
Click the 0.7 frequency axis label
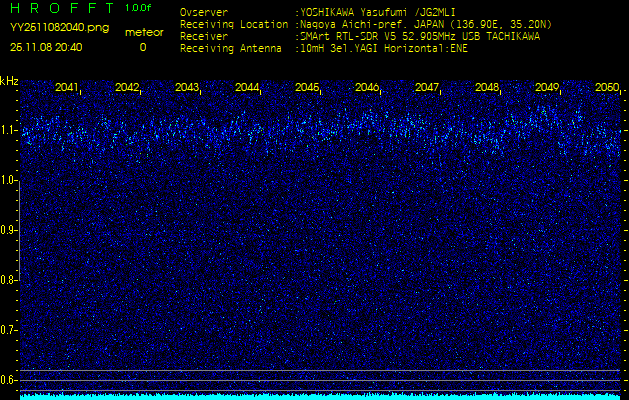coord(9,329)
